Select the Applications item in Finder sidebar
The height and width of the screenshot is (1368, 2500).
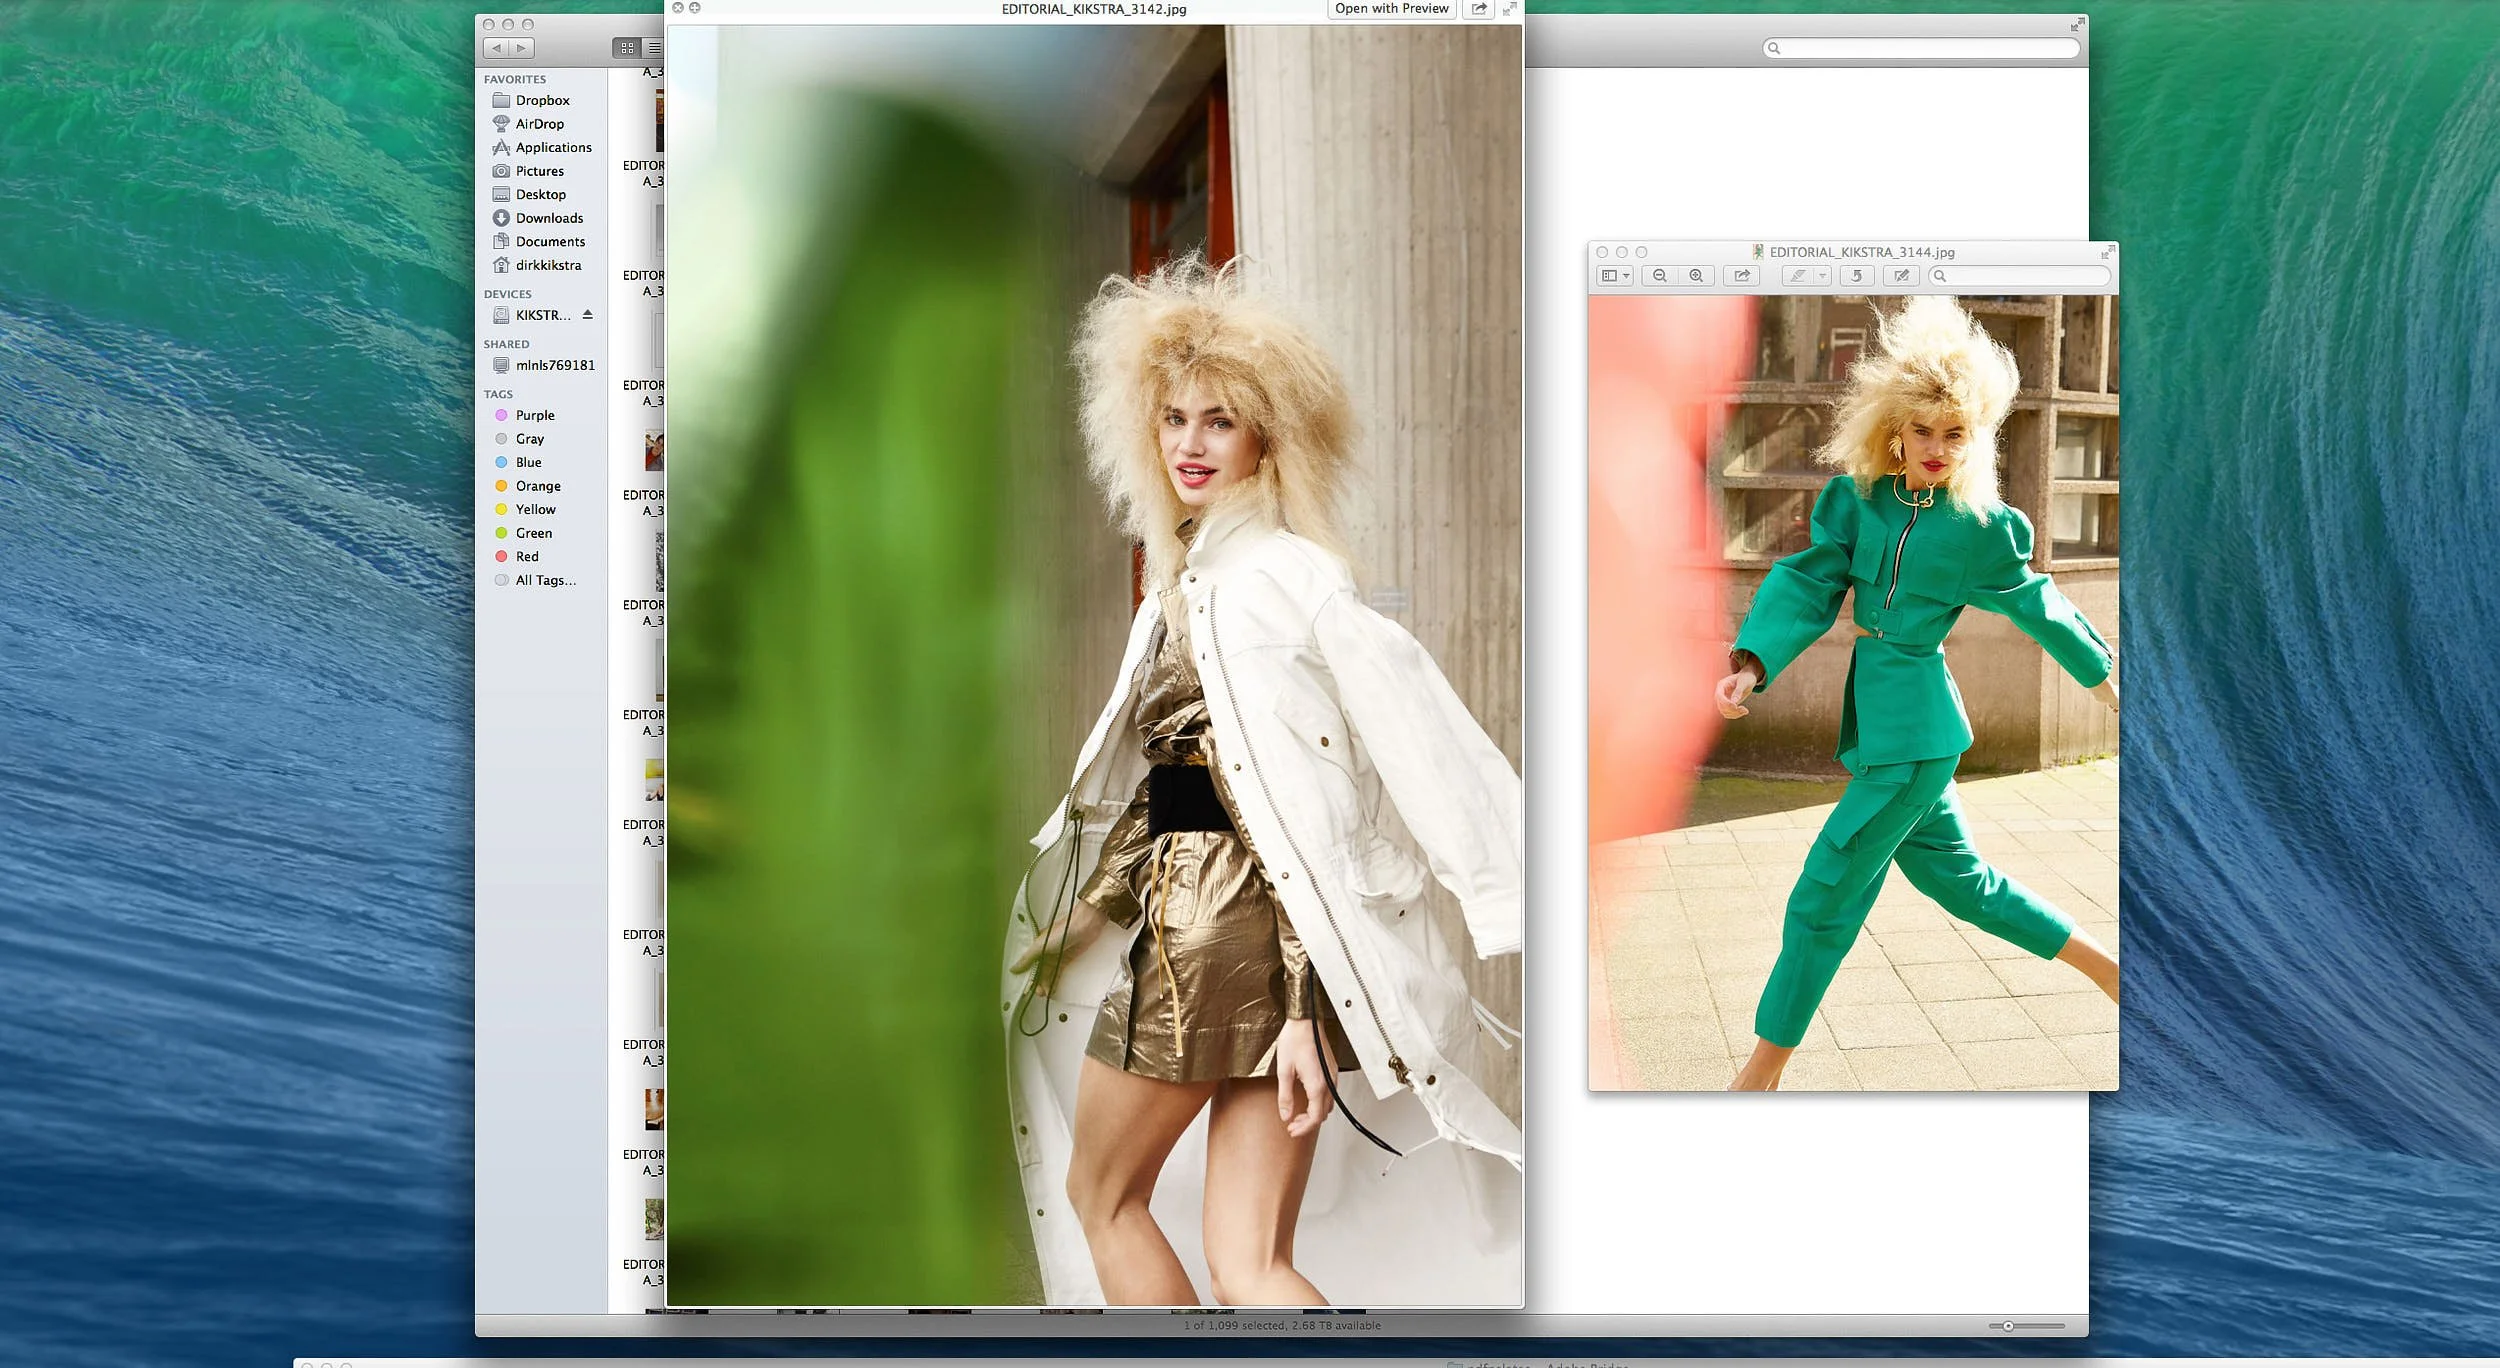pos(553,147)
